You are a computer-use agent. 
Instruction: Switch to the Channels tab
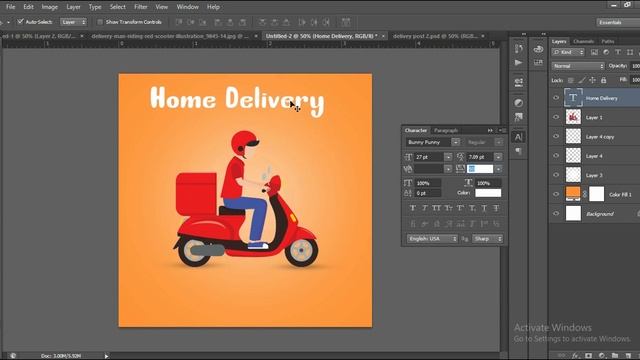coord(583,41)
